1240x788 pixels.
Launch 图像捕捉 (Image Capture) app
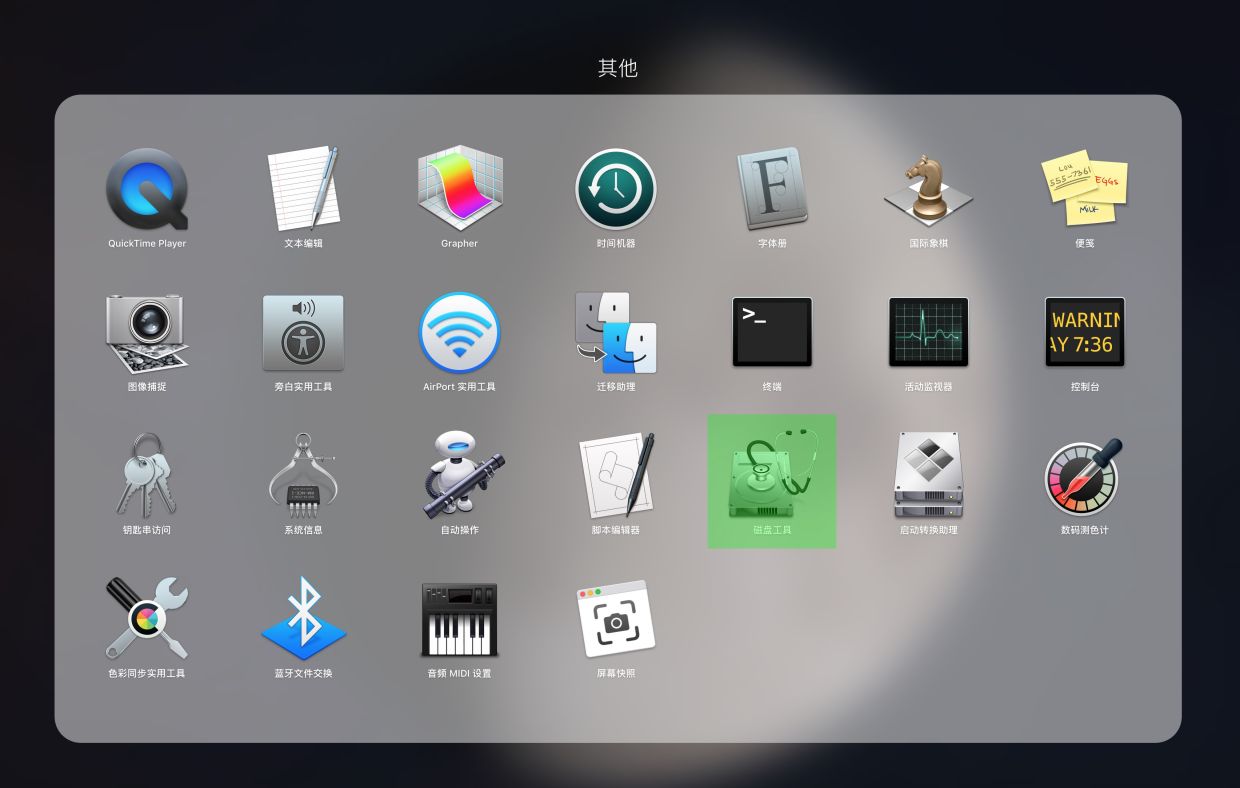coord(147,332)
